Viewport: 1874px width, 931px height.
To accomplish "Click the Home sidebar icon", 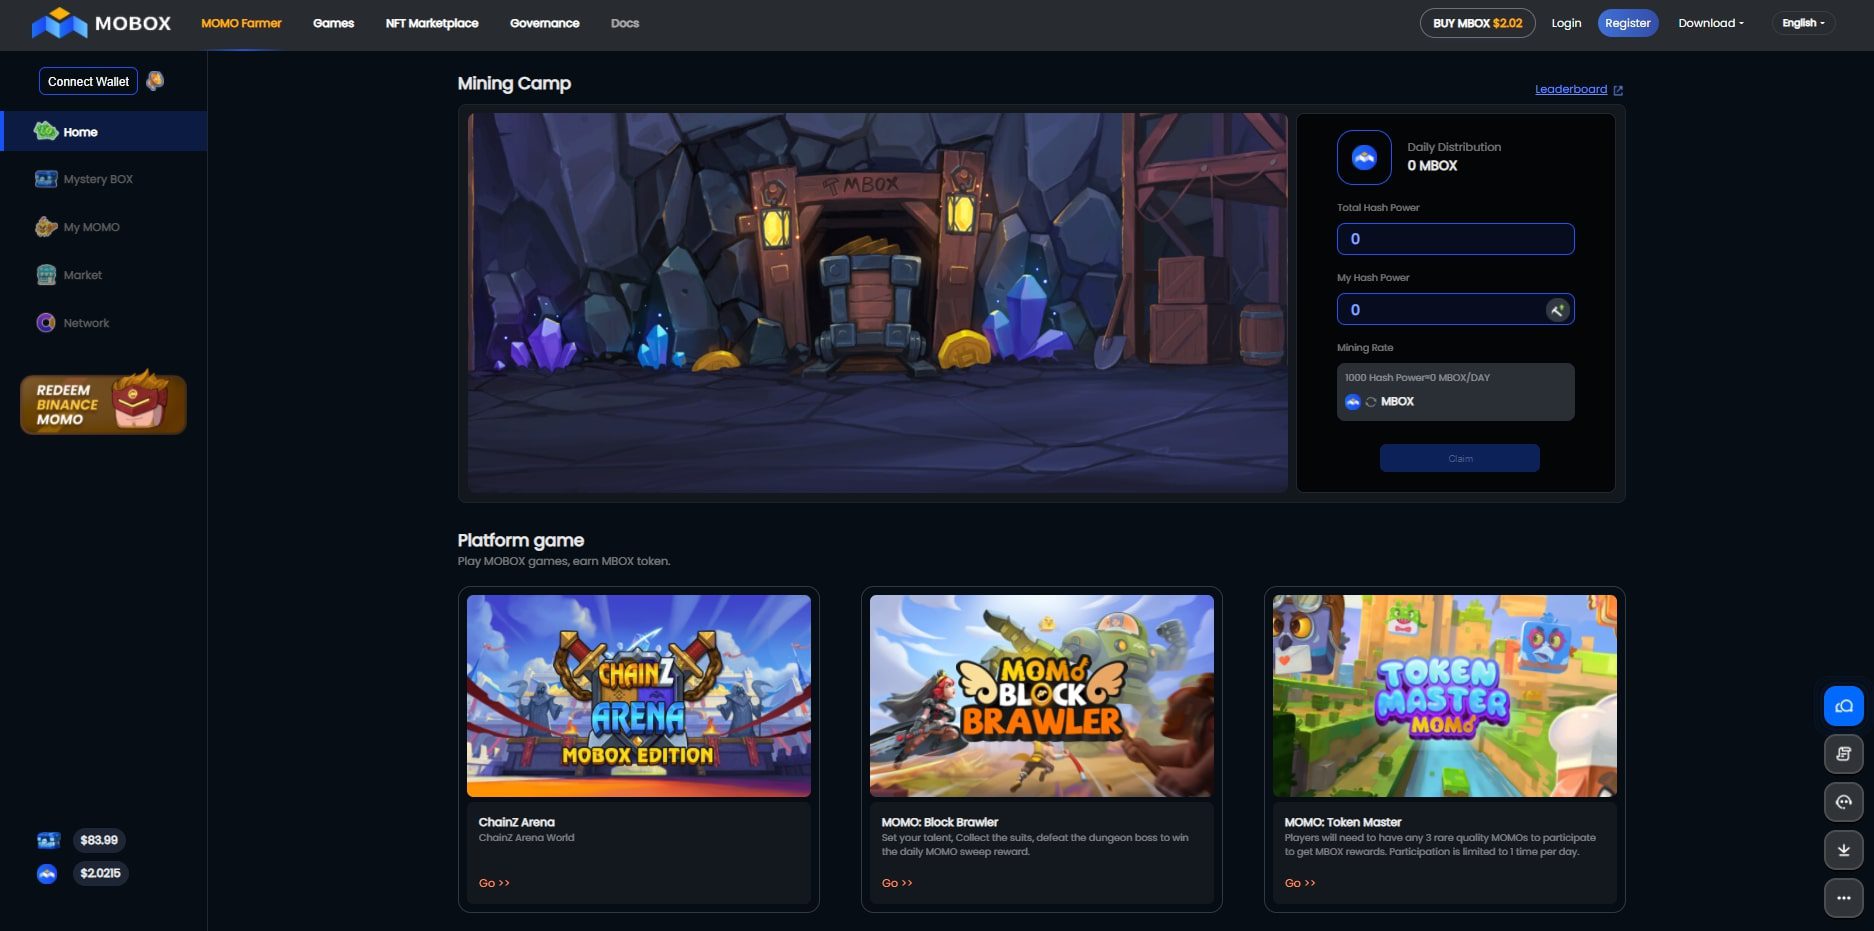I will (46, 131).
